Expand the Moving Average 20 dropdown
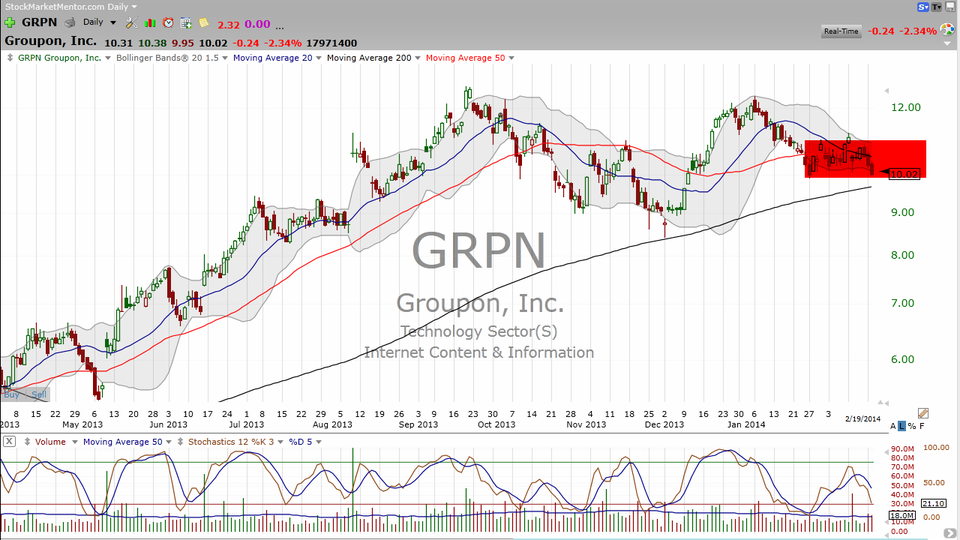960x540 pixels. (318, 58)
